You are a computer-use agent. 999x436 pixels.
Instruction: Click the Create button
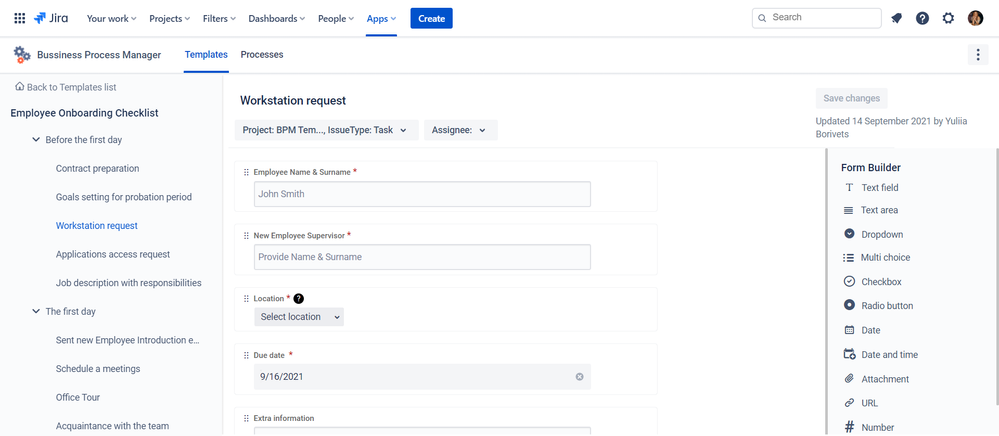pos(431,18)
